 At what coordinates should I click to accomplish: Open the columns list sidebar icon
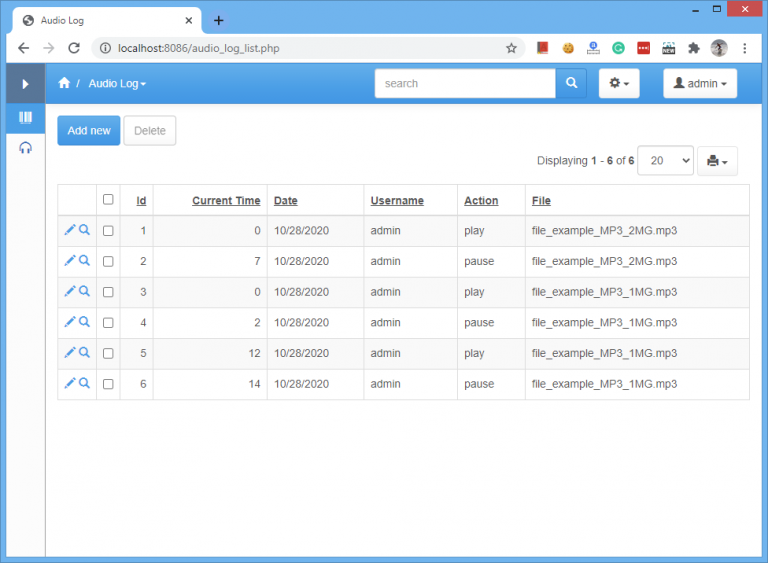(x=25, y=118)
